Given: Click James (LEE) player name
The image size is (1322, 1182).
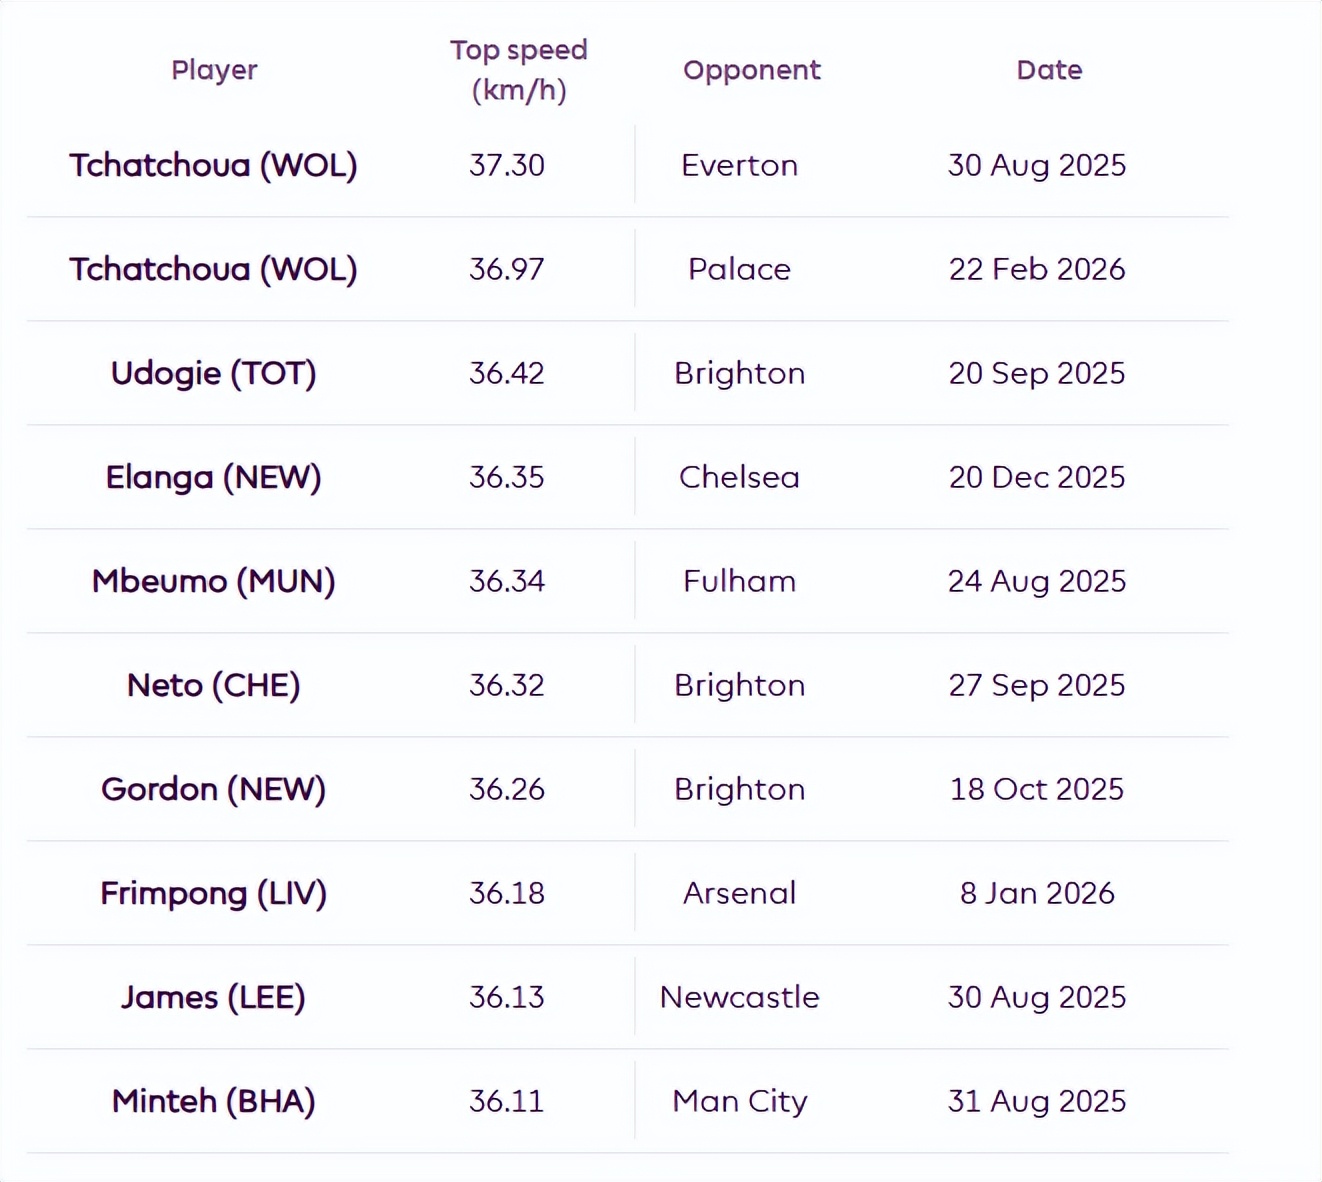Looking at the screenshot, I should 213,997.
